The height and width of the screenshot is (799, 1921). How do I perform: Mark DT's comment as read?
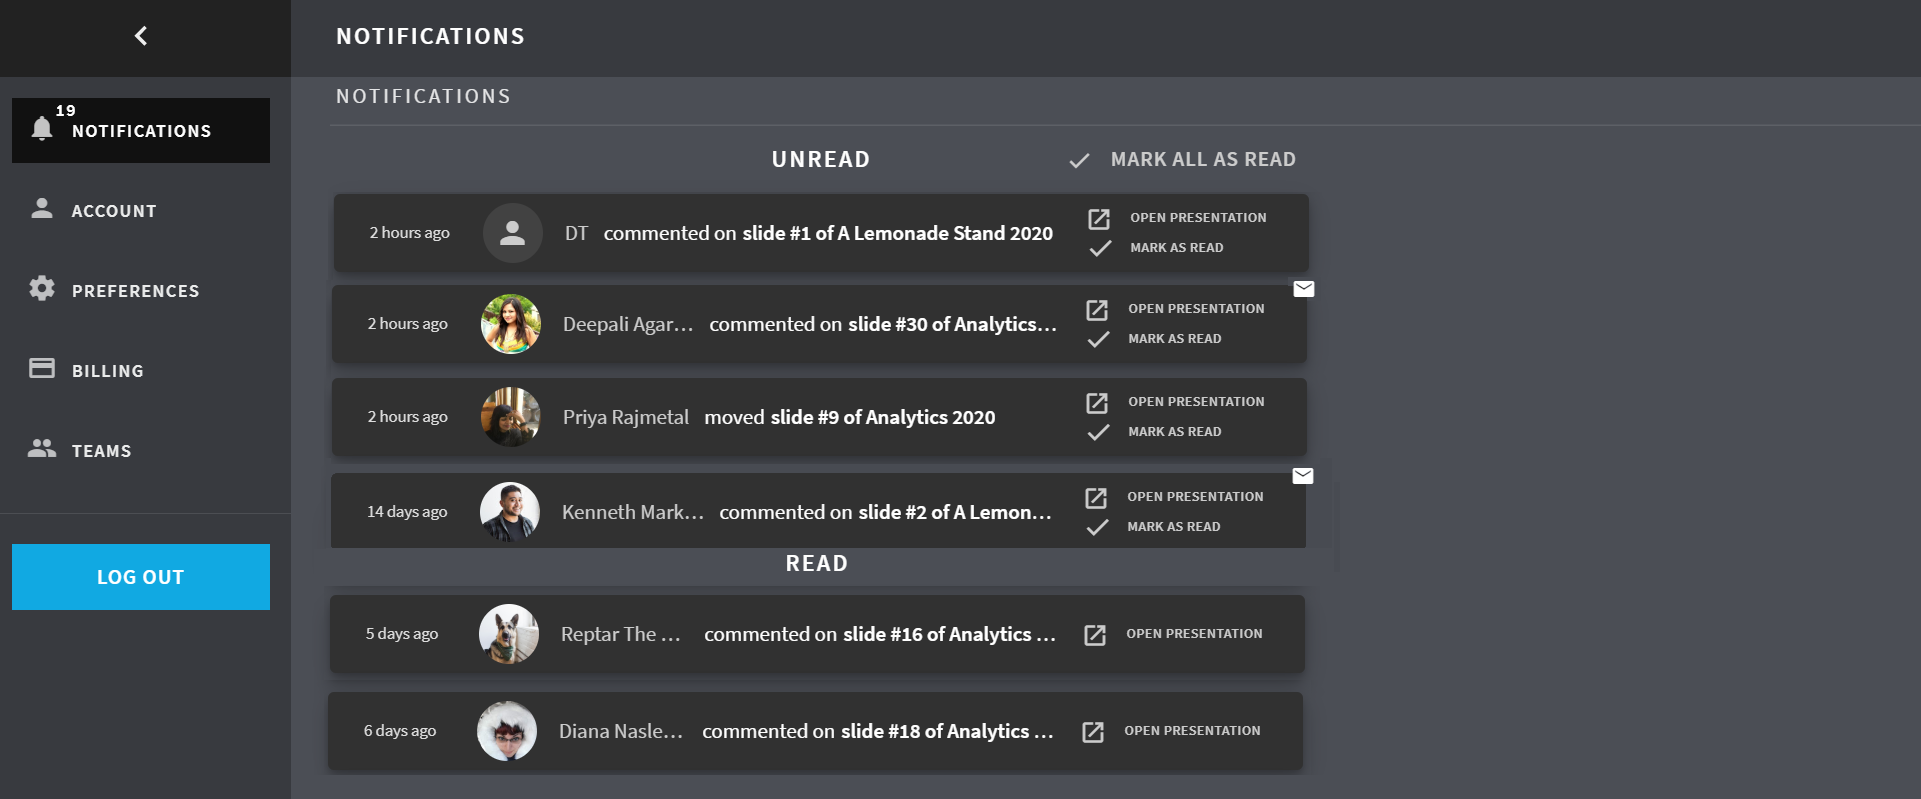(x=1177, y=248)
